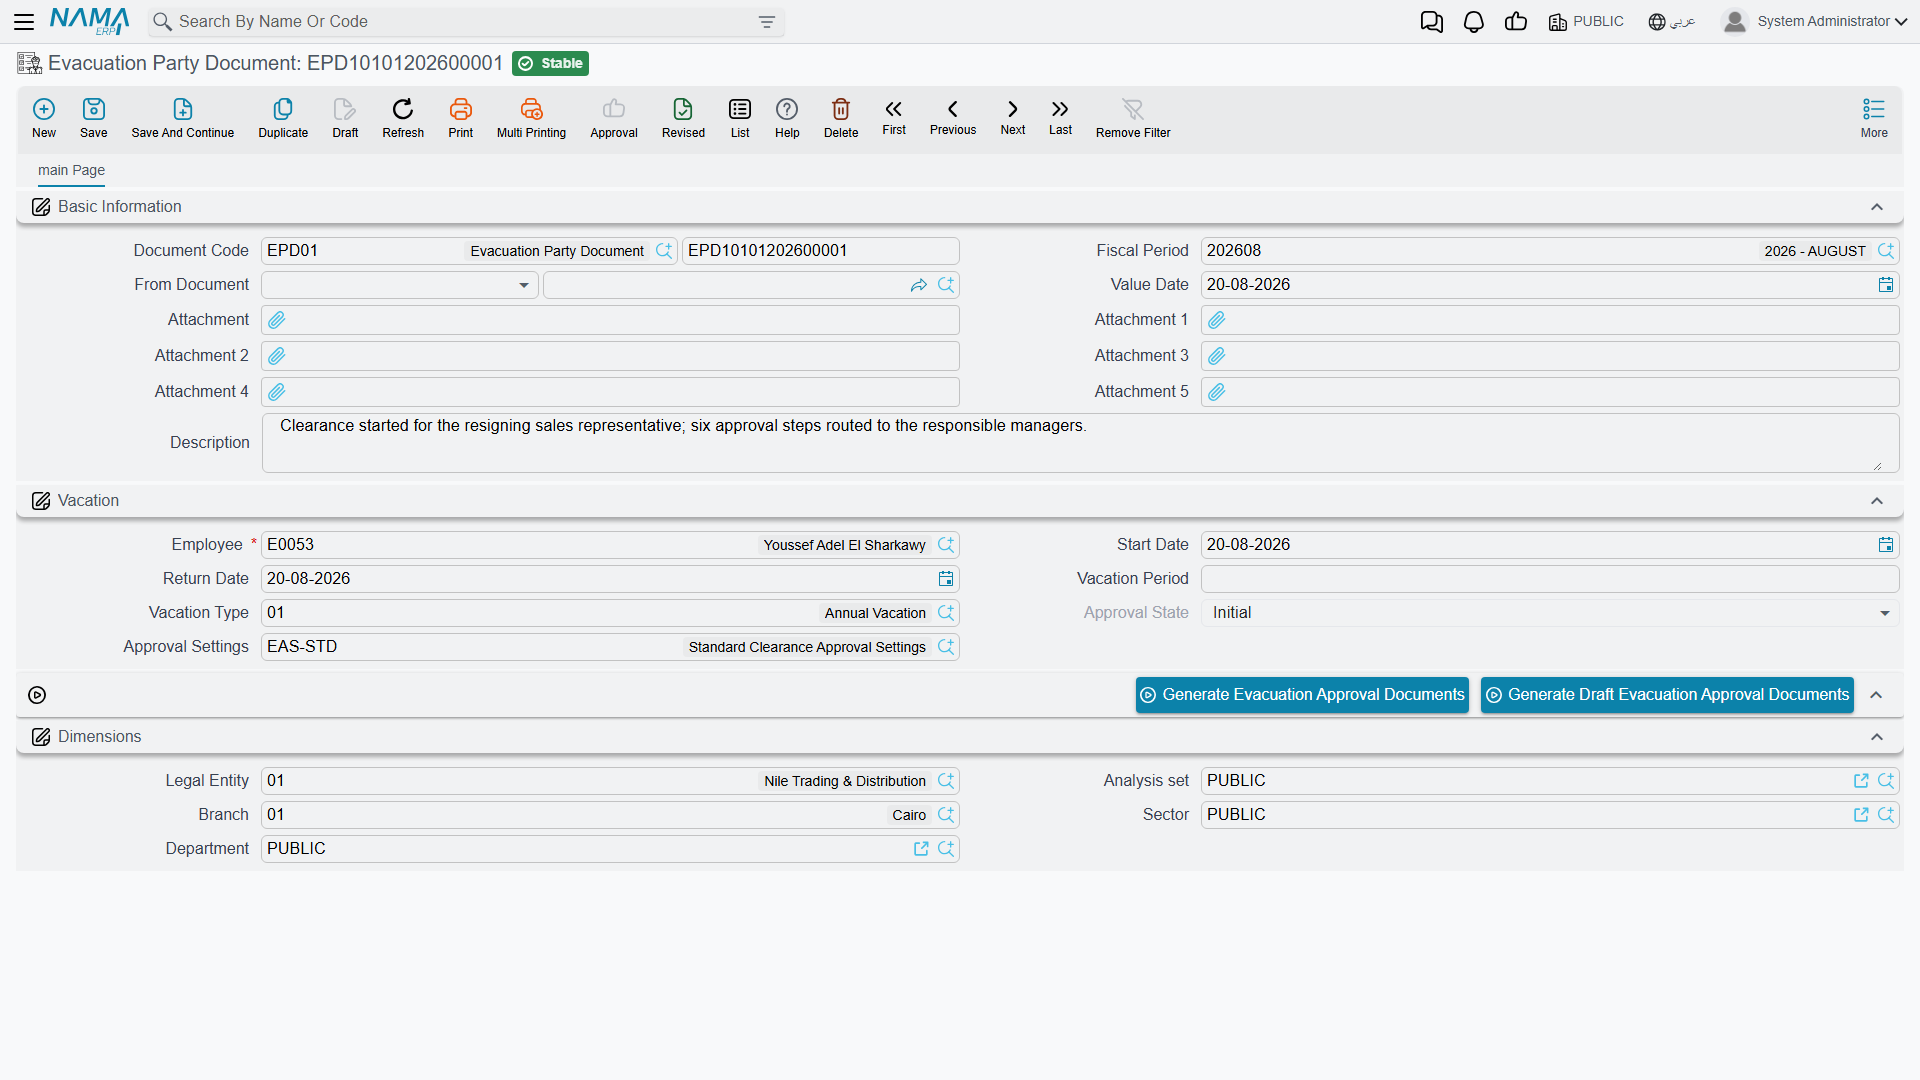Select the main Page tab
The image size is (1920, 1080).
coord(71,170)
